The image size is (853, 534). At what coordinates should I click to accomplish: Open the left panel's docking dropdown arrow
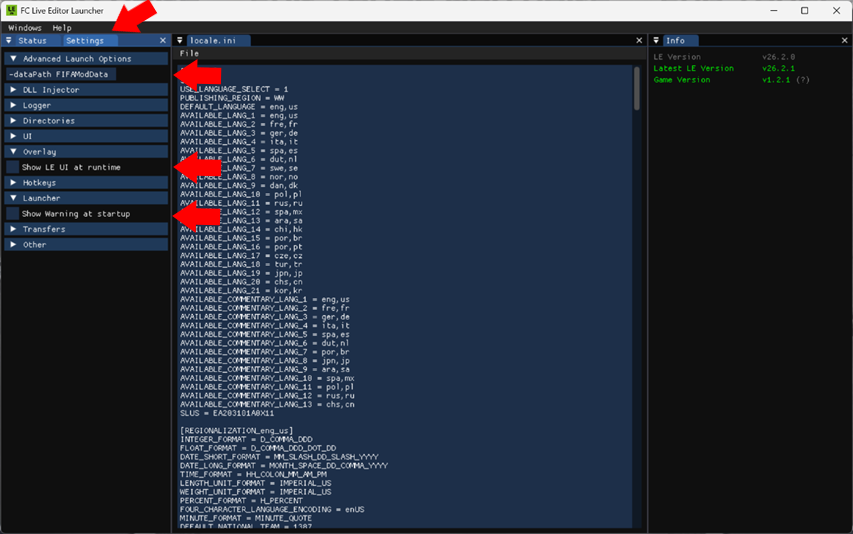pyautogui.click(x=9, y=41)
